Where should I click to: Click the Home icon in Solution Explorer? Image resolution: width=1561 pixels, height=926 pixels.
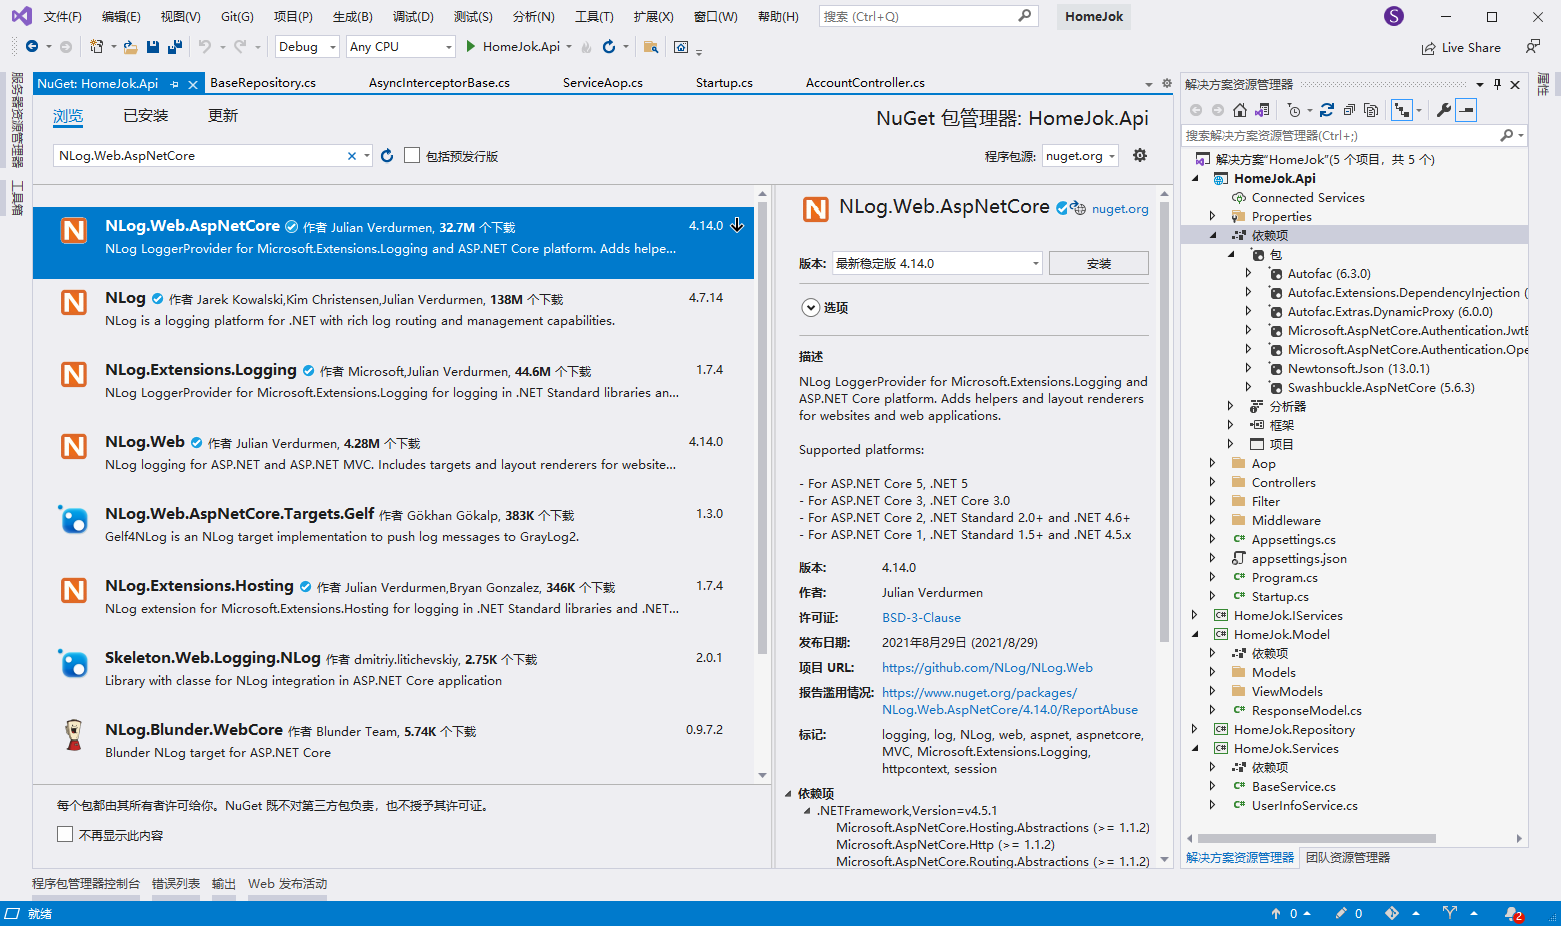(x=1240, y=110)
